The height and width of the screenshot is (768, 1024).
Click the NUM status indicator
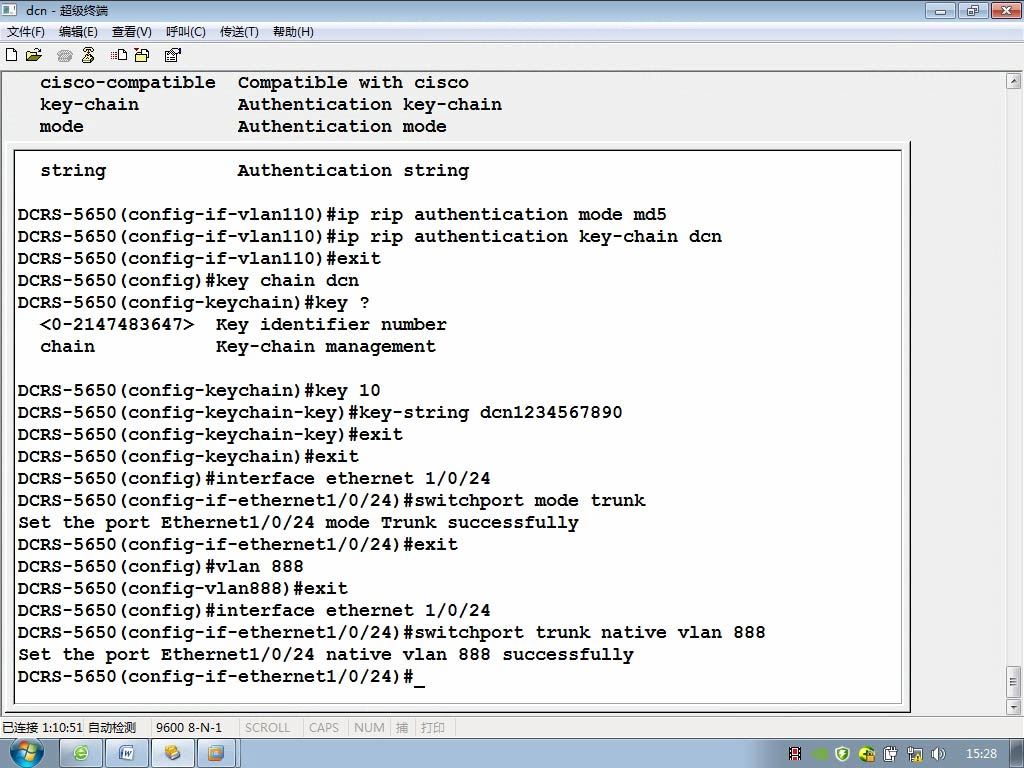pyautogui.click(x=369, y=728)
